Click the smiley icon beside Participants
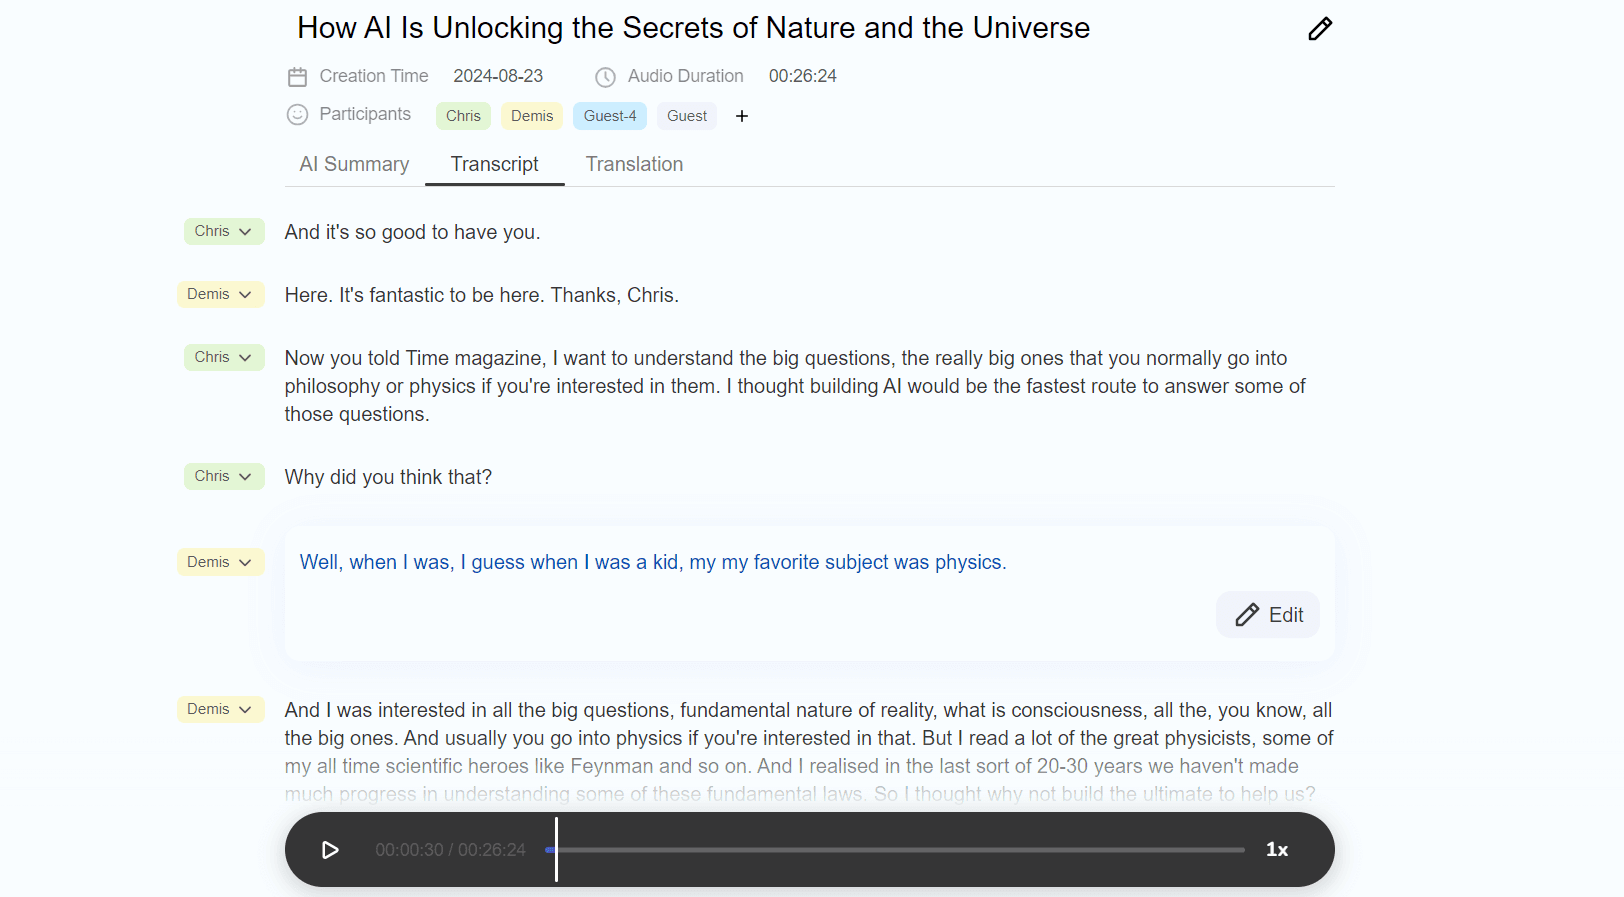 (x=297, y=115)
